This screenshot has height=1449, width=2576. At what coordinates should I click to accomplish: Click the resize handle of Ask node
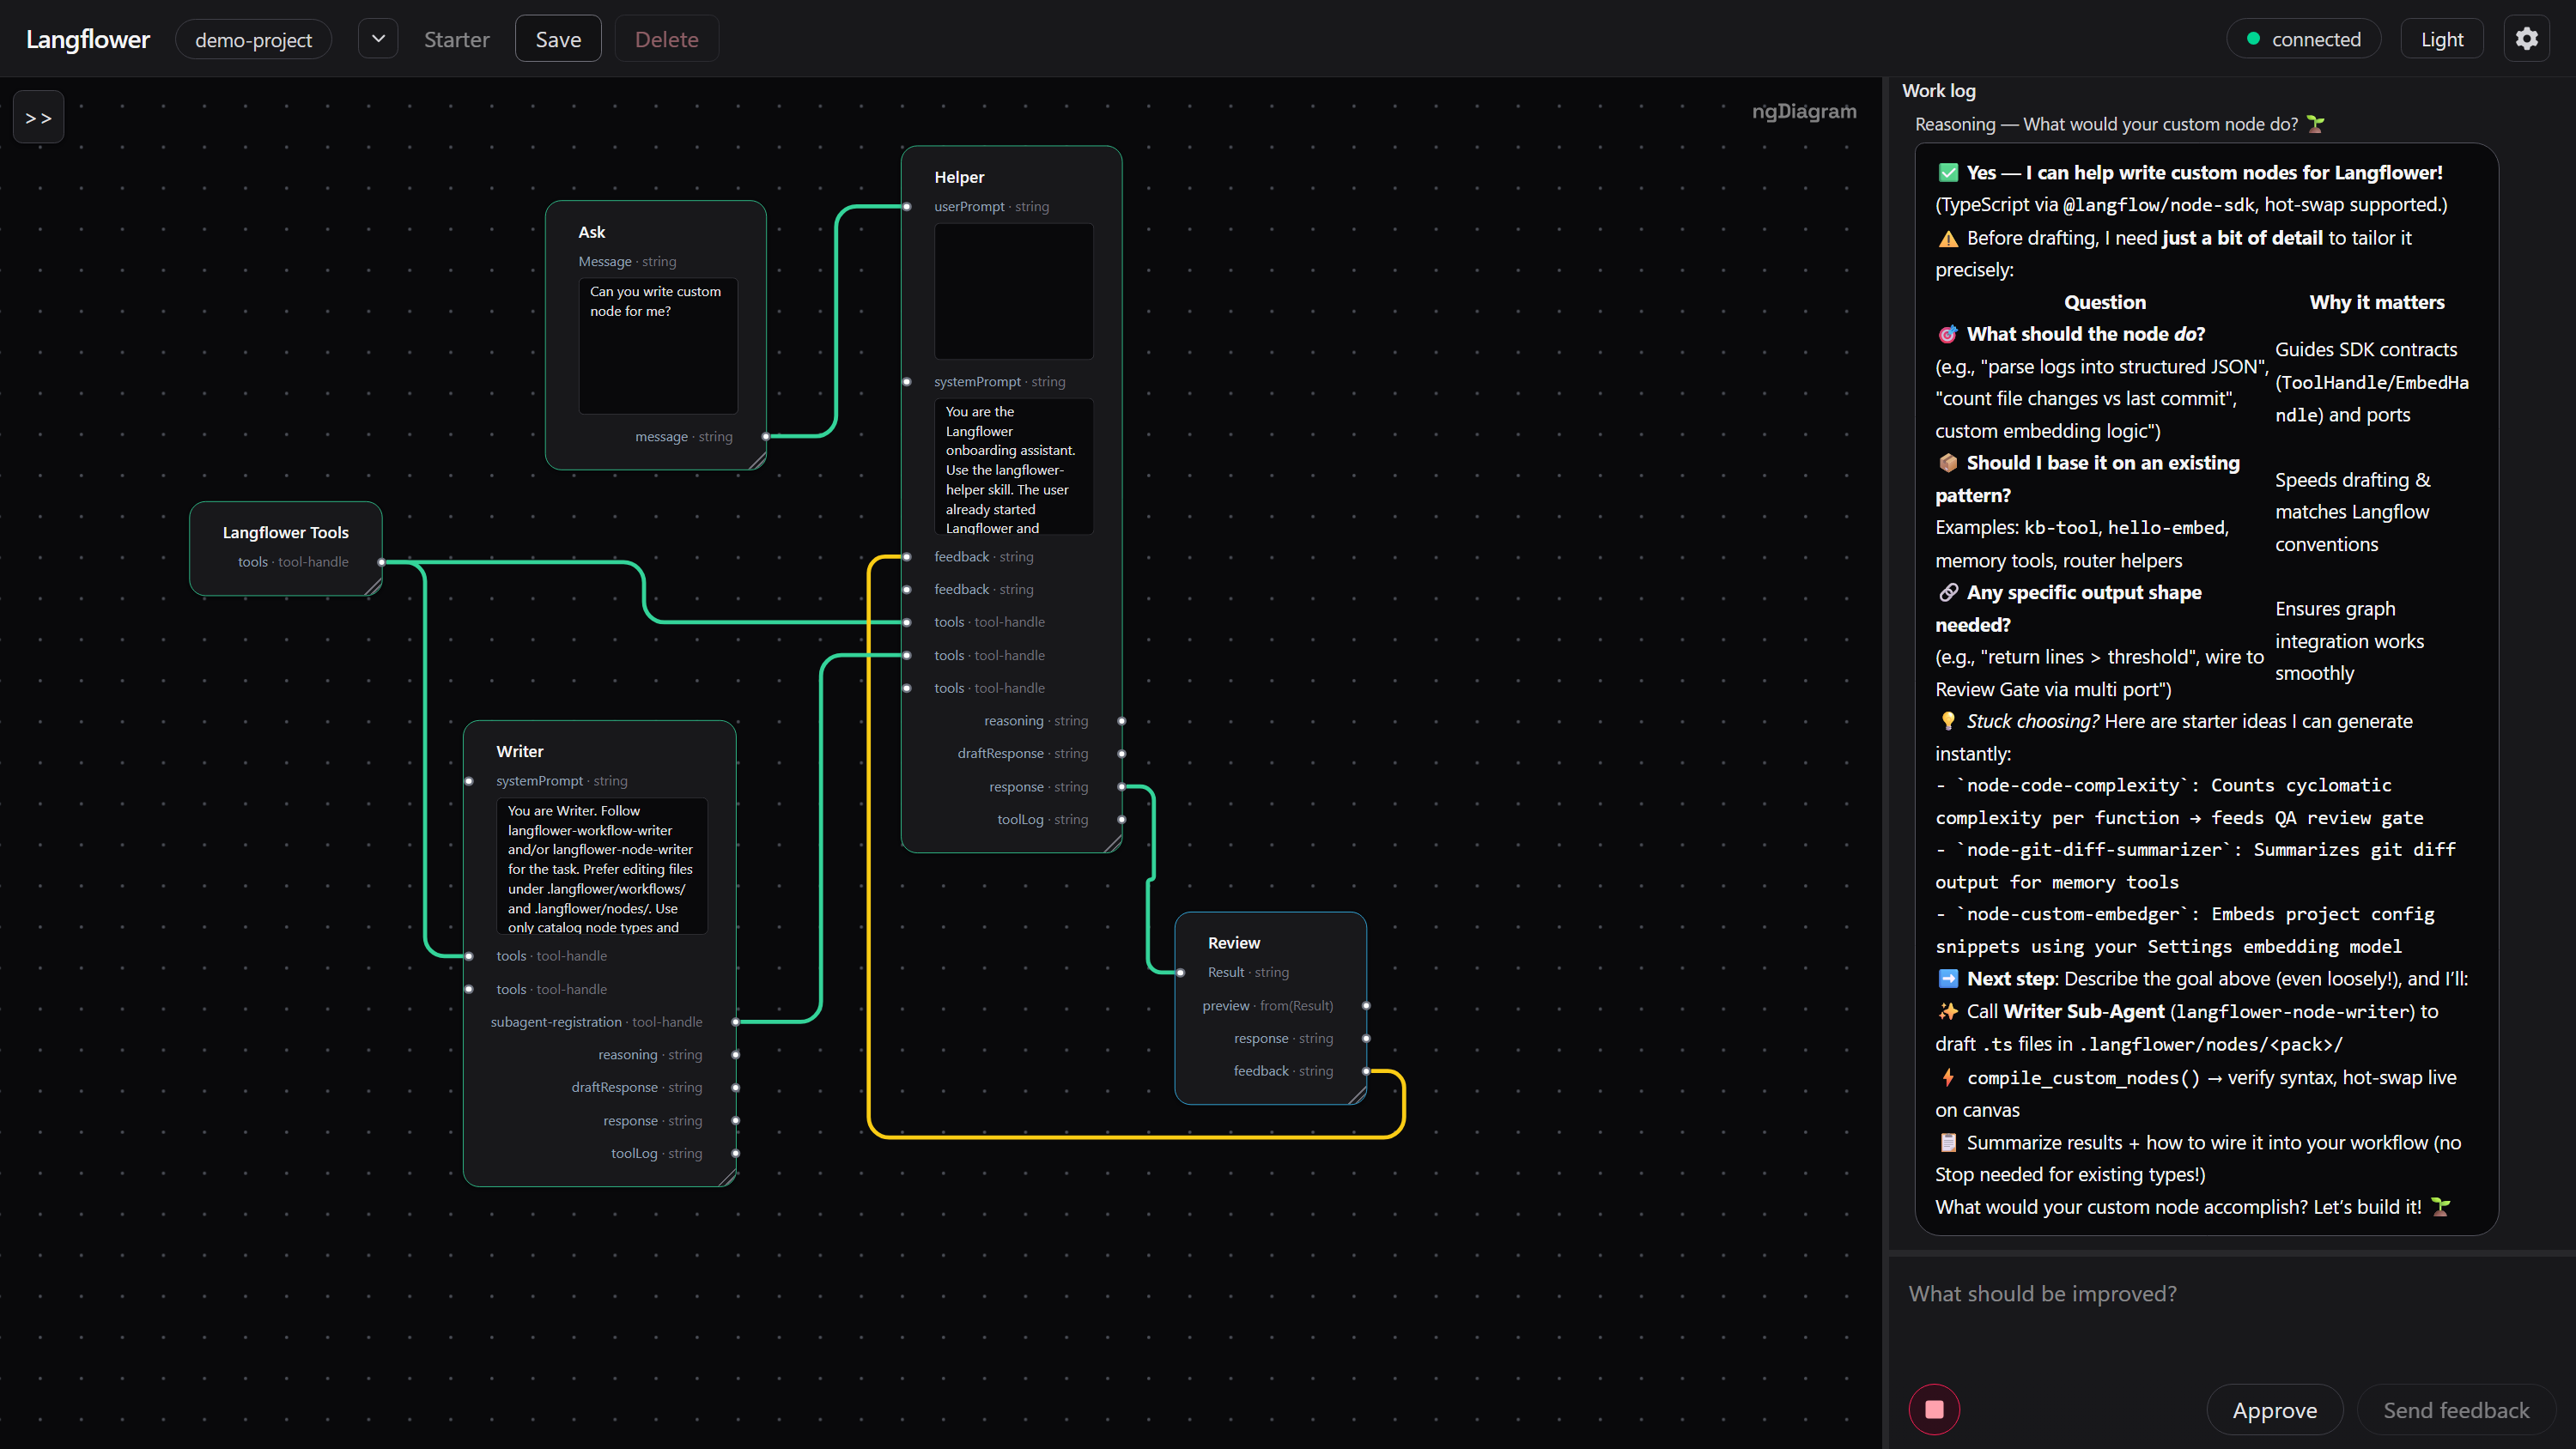(758, 461)
